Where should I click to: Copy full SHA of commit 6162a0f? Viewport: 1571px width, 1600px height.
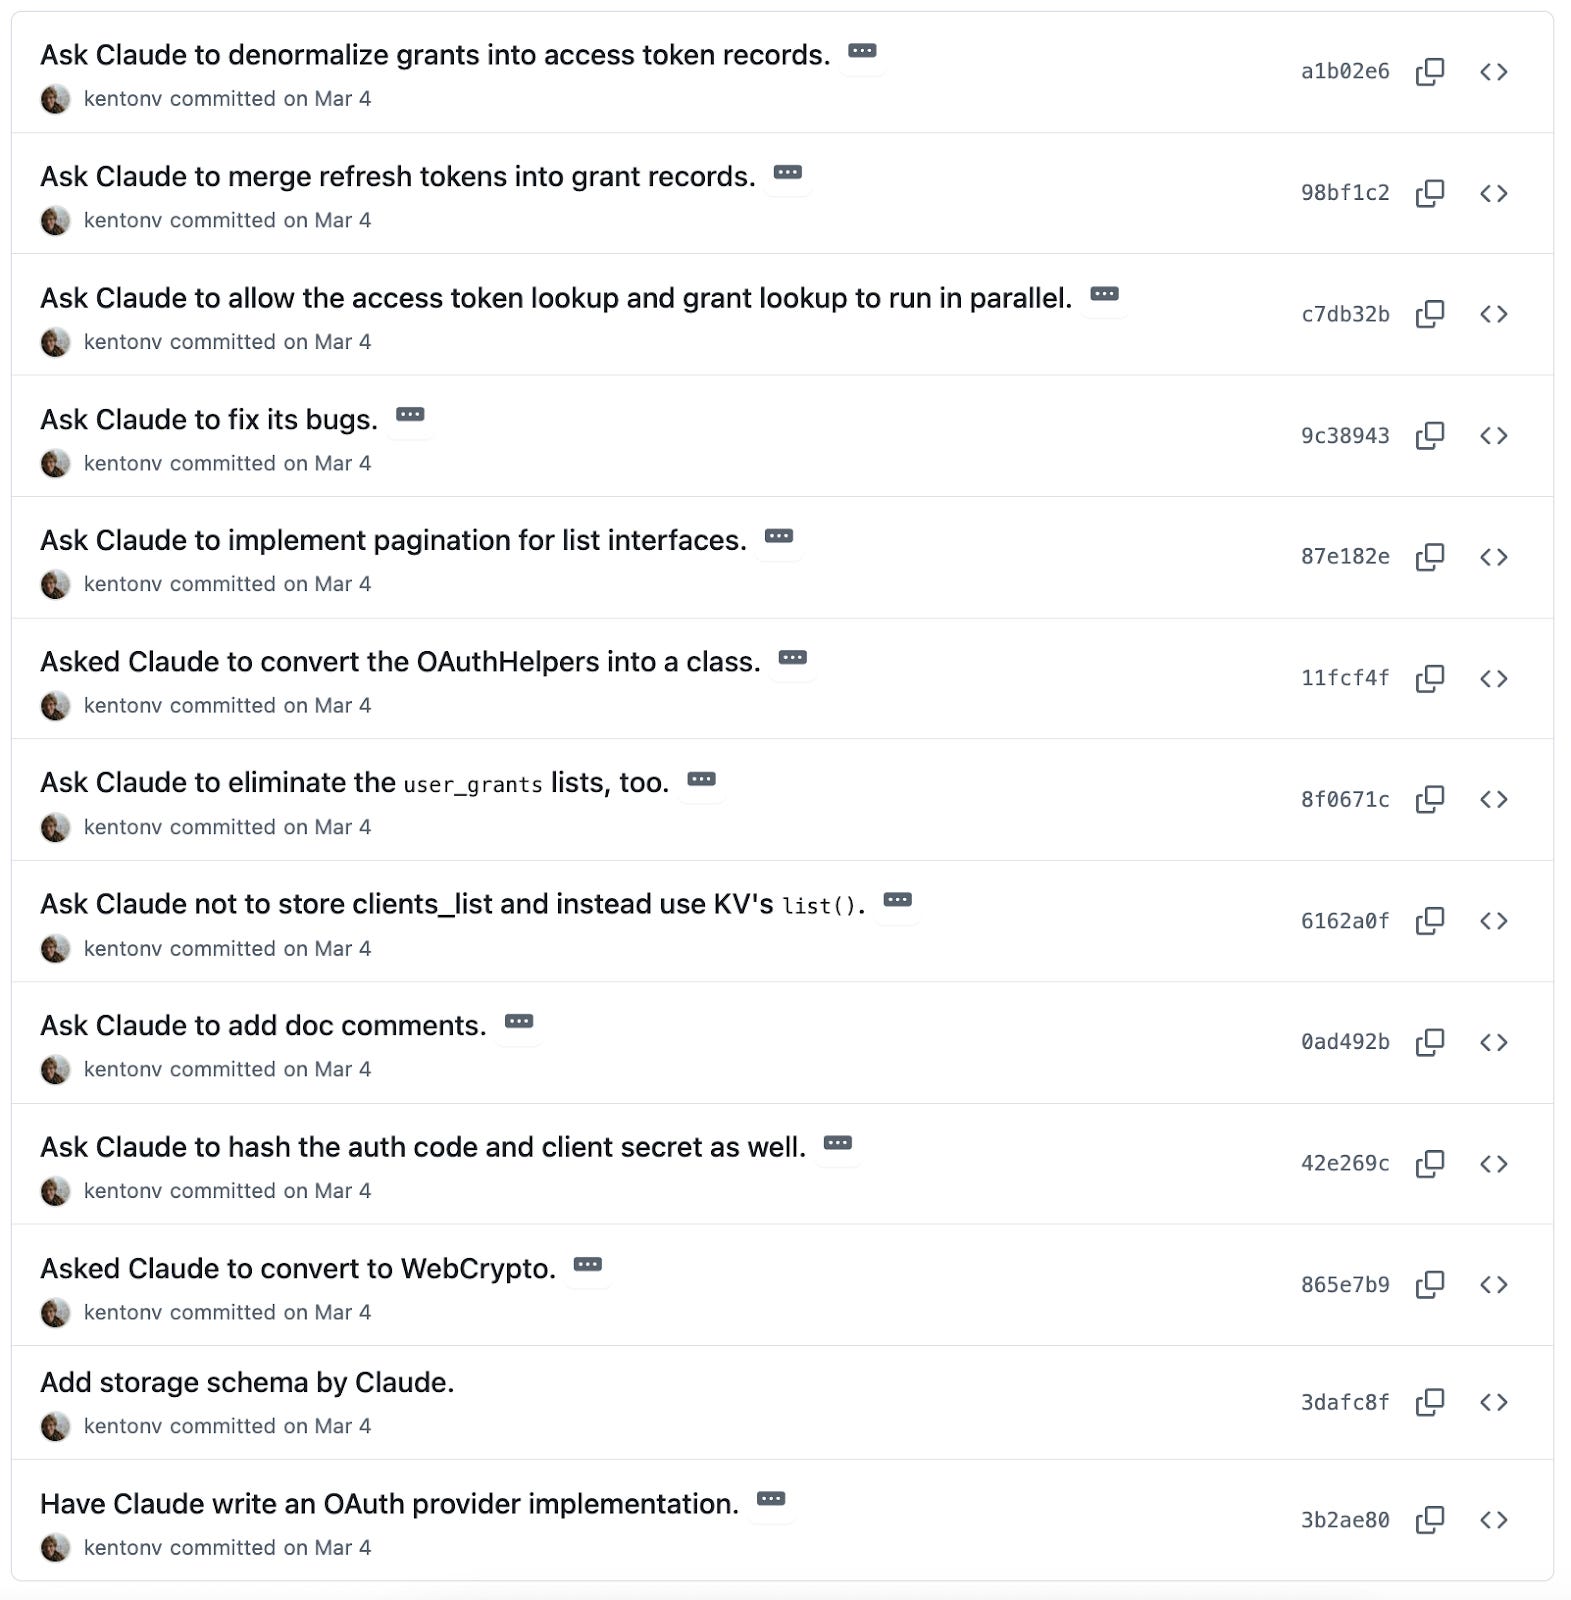coord(1432,920)
